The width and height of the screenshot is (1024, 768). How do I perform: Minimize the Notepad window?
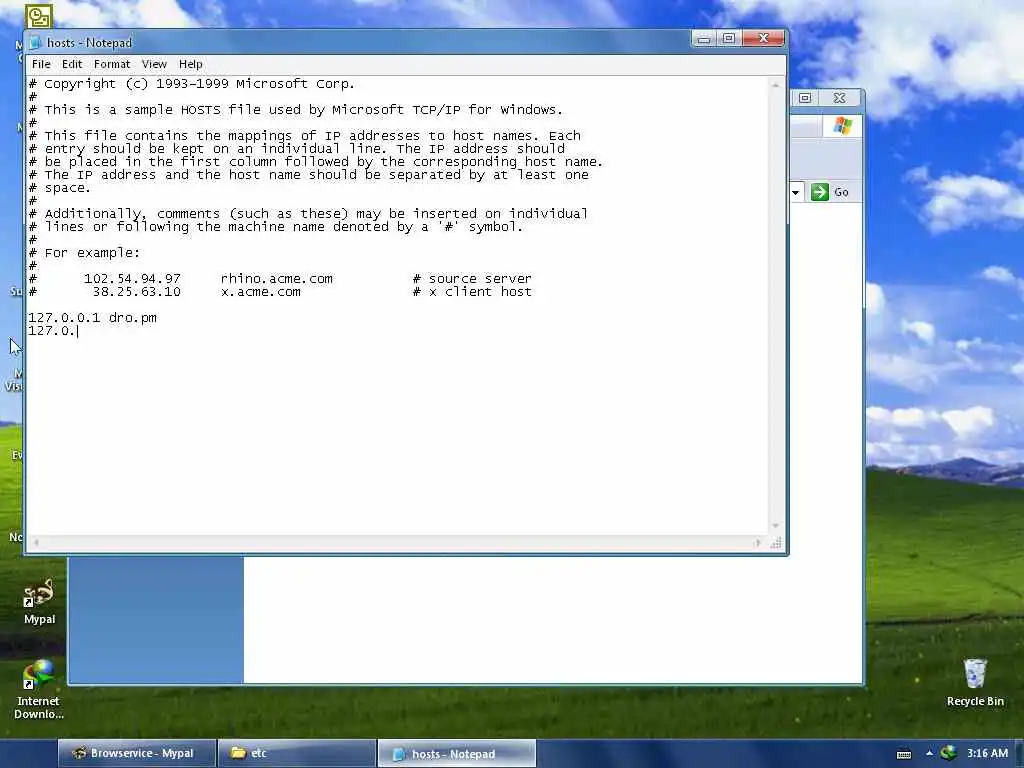tap(703, 39)
